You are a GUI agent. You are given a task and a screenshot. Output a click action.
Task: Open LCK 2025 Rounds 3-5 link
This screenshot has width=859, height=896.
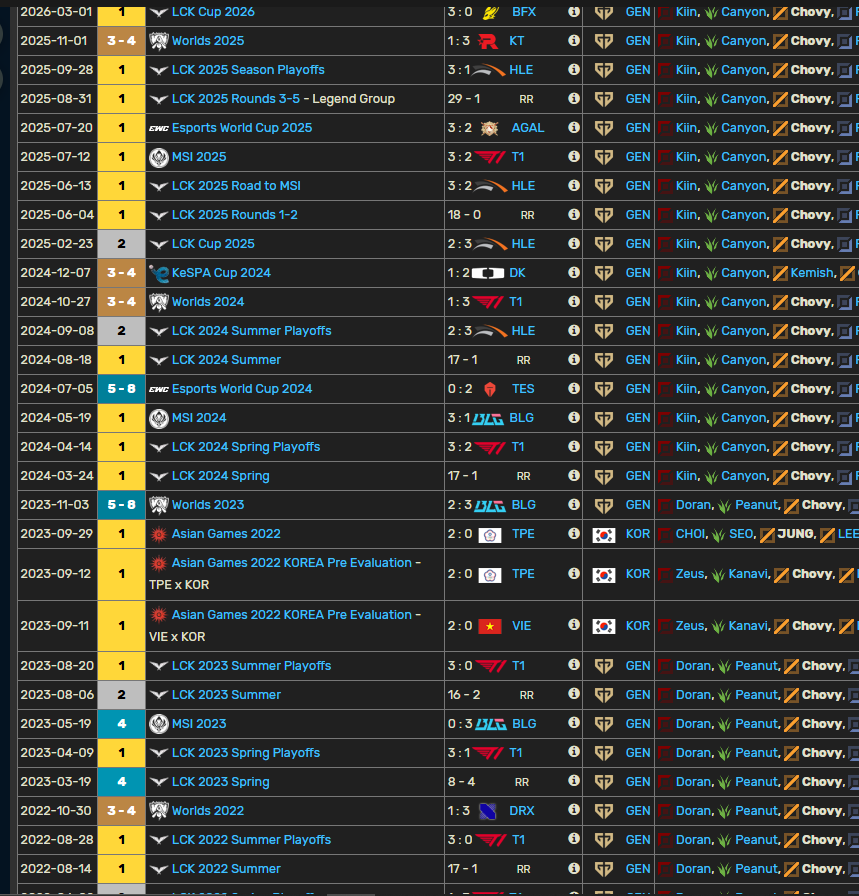click(235, 99)
